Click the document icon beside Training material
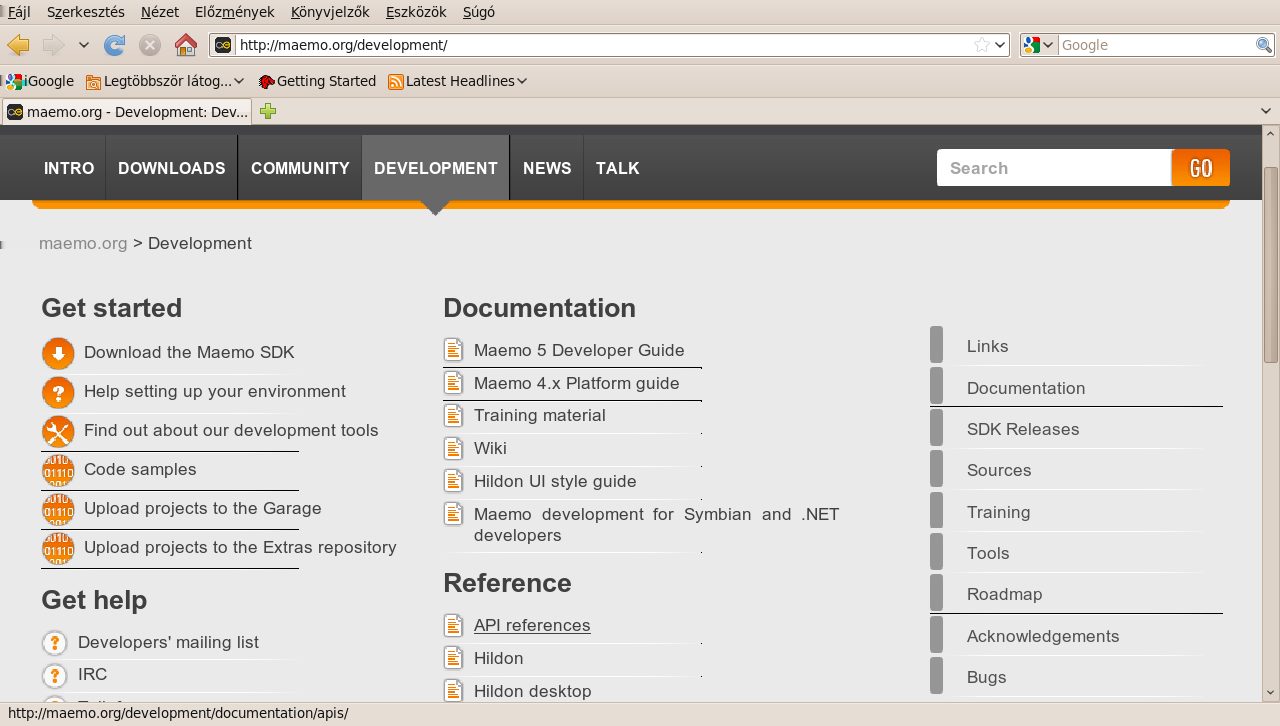Viewport: 1280px width, 726px height. click(x=454, y=415)
